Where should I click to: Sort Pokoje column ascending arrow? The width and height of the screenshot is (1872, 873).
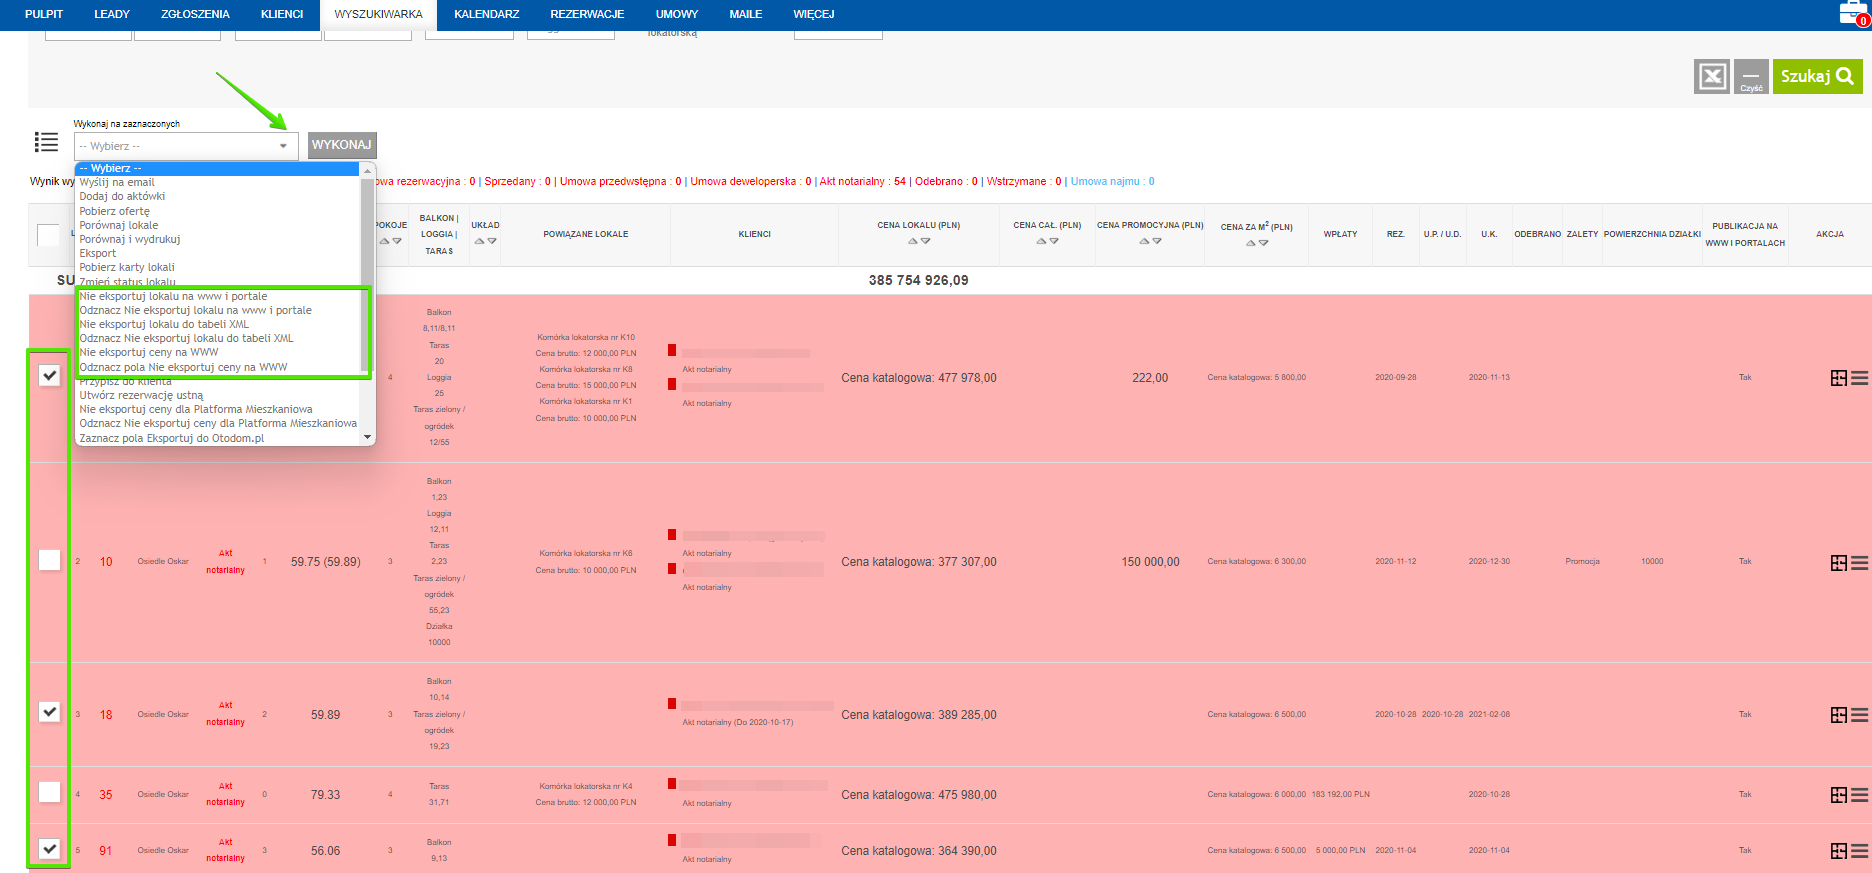pos(383,241)
